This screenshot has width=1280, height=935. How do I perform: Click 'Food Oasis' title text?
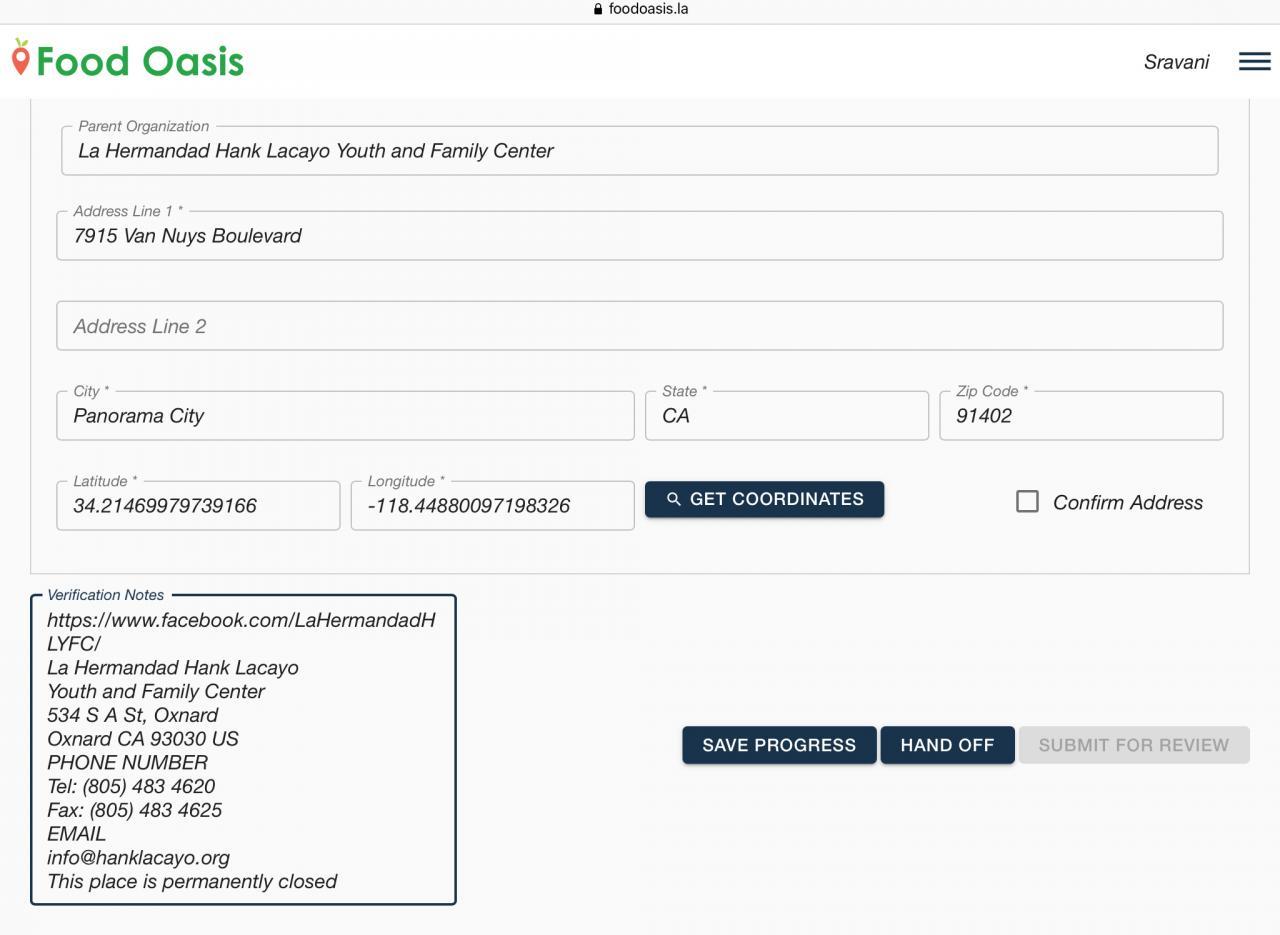[x=140, y=62]
